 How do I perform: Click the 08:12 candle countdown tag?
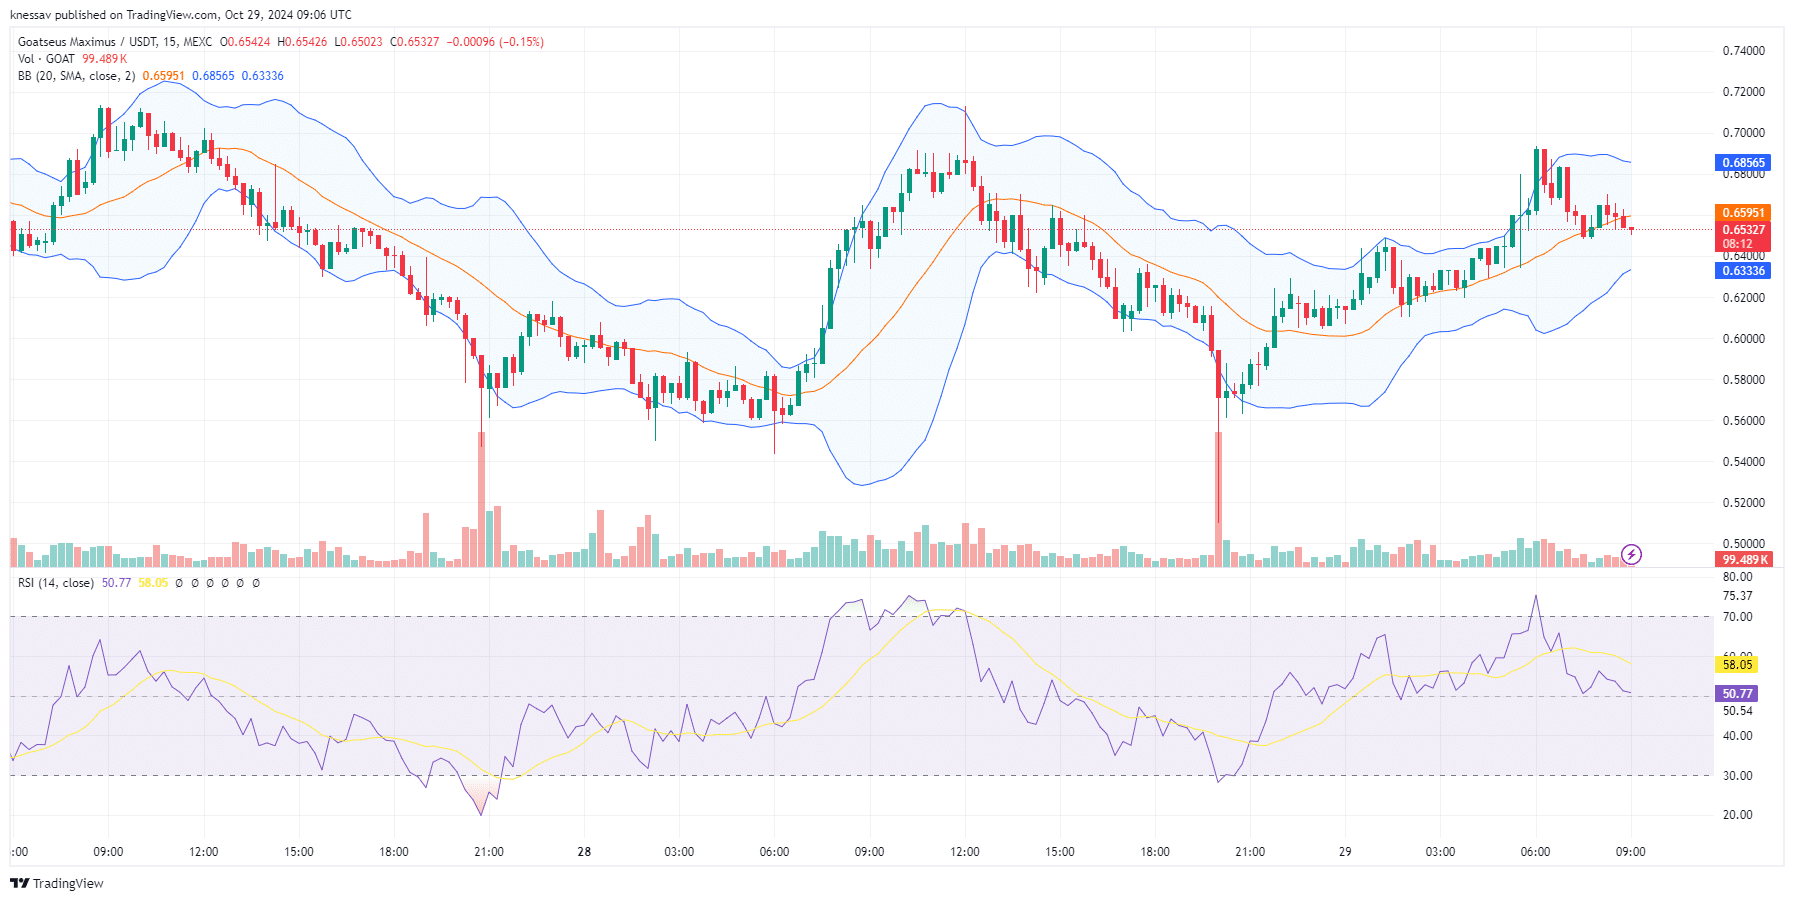click(x=1737, y=244)
